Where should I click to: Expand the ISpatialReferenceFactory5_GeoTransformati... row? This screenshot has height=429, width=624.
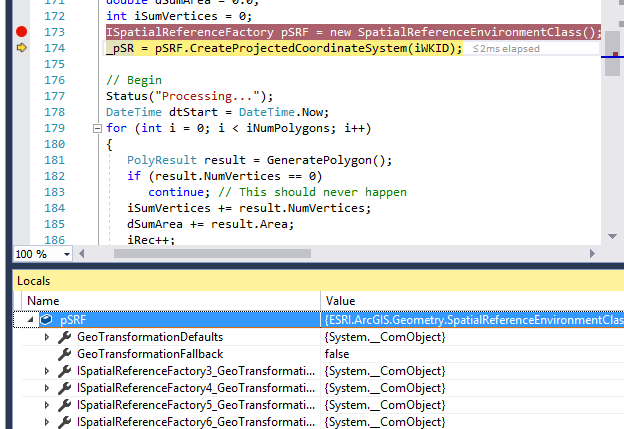coord(47,405)
